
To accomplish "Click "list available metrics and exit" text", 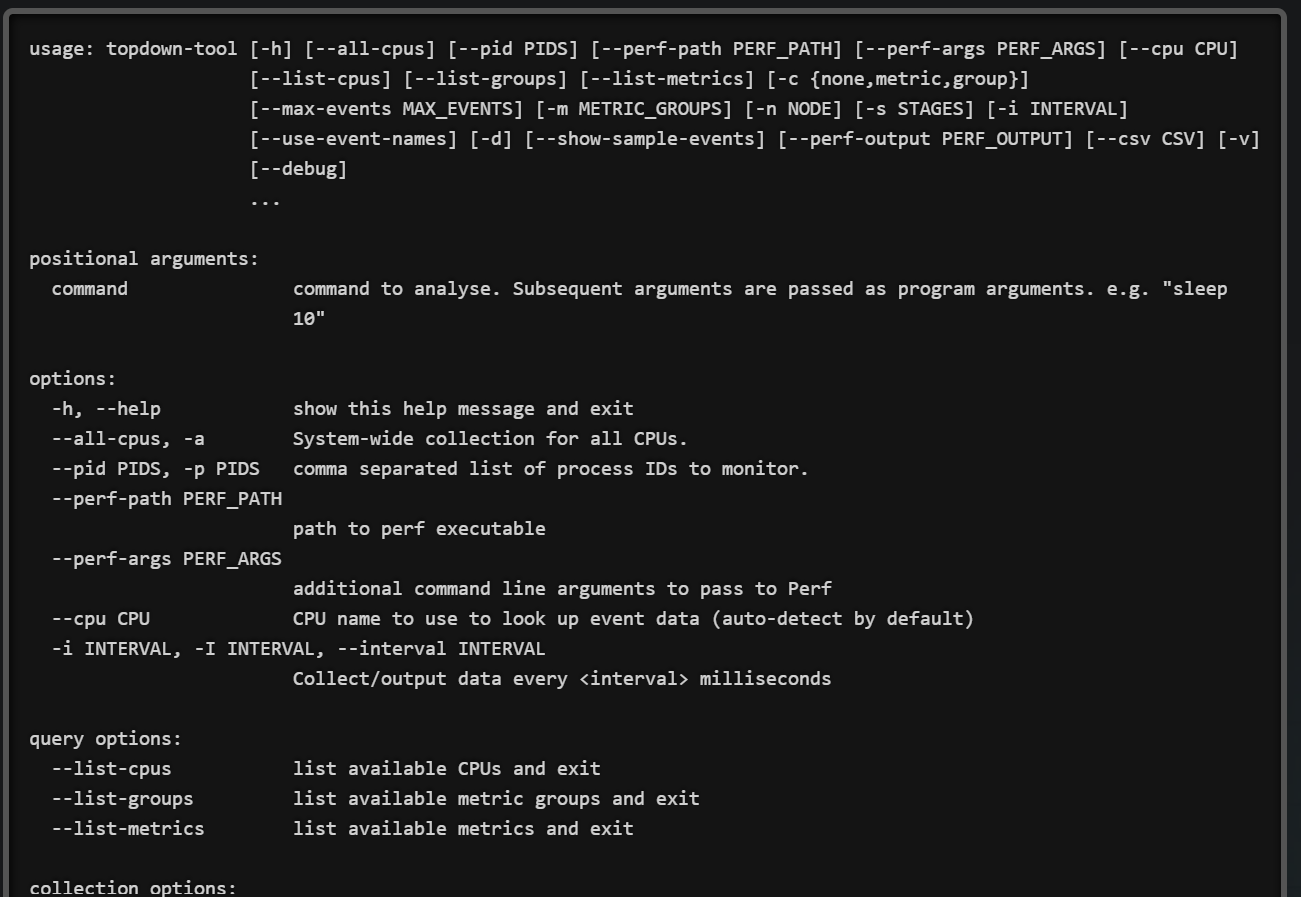I will point(463,829).
